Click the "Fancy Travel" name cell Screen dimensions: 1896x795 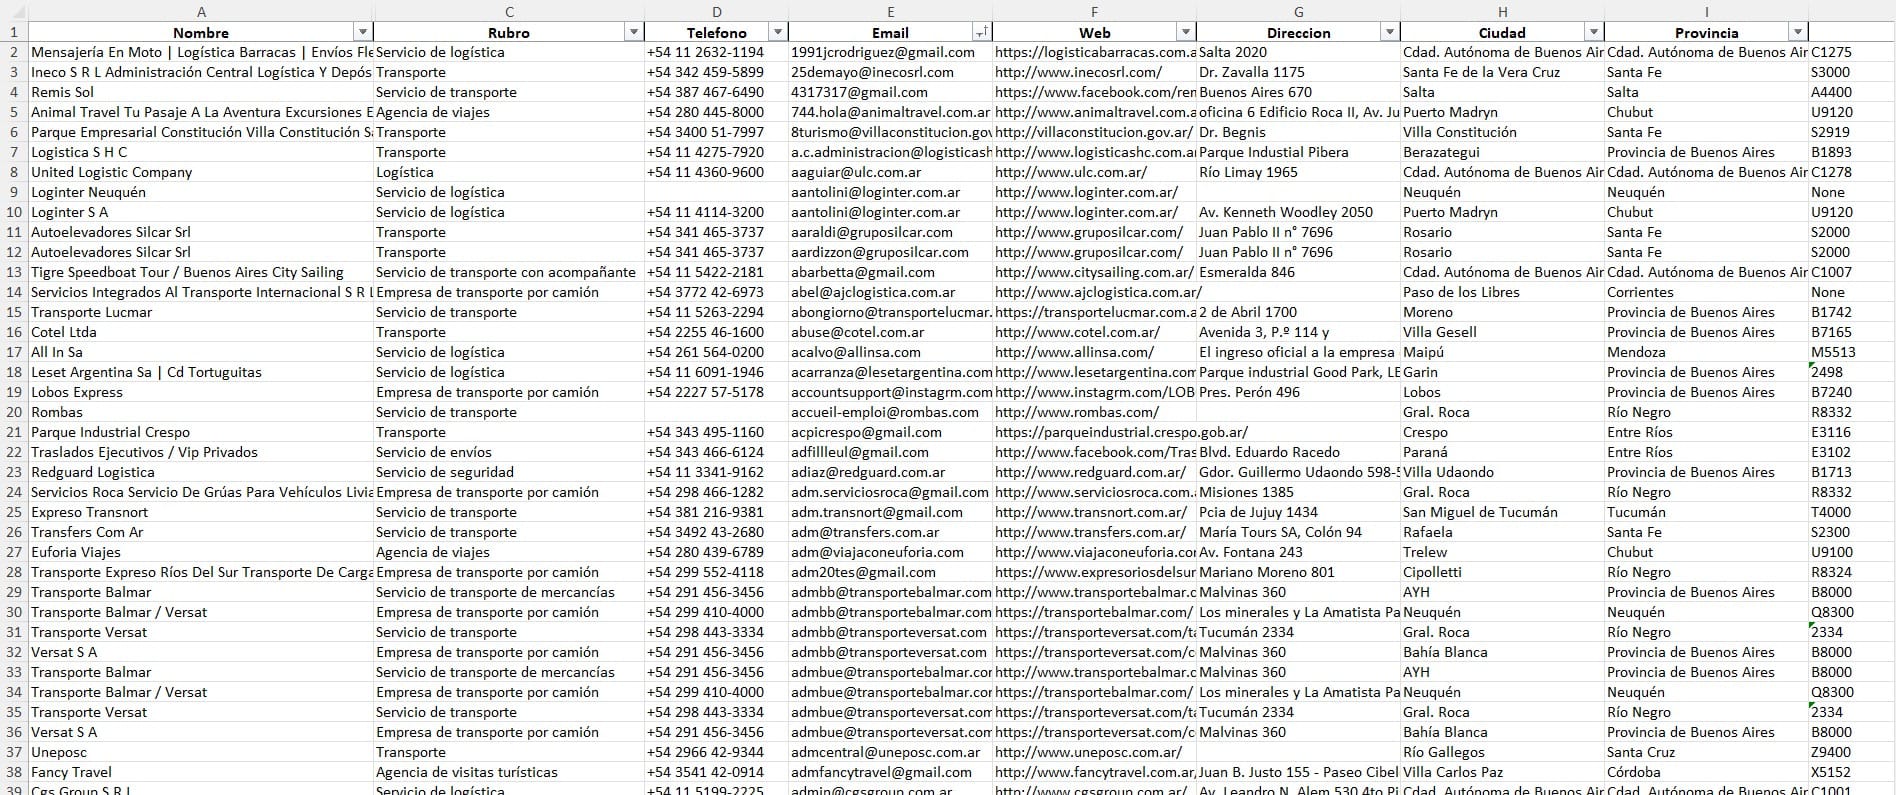201,772
